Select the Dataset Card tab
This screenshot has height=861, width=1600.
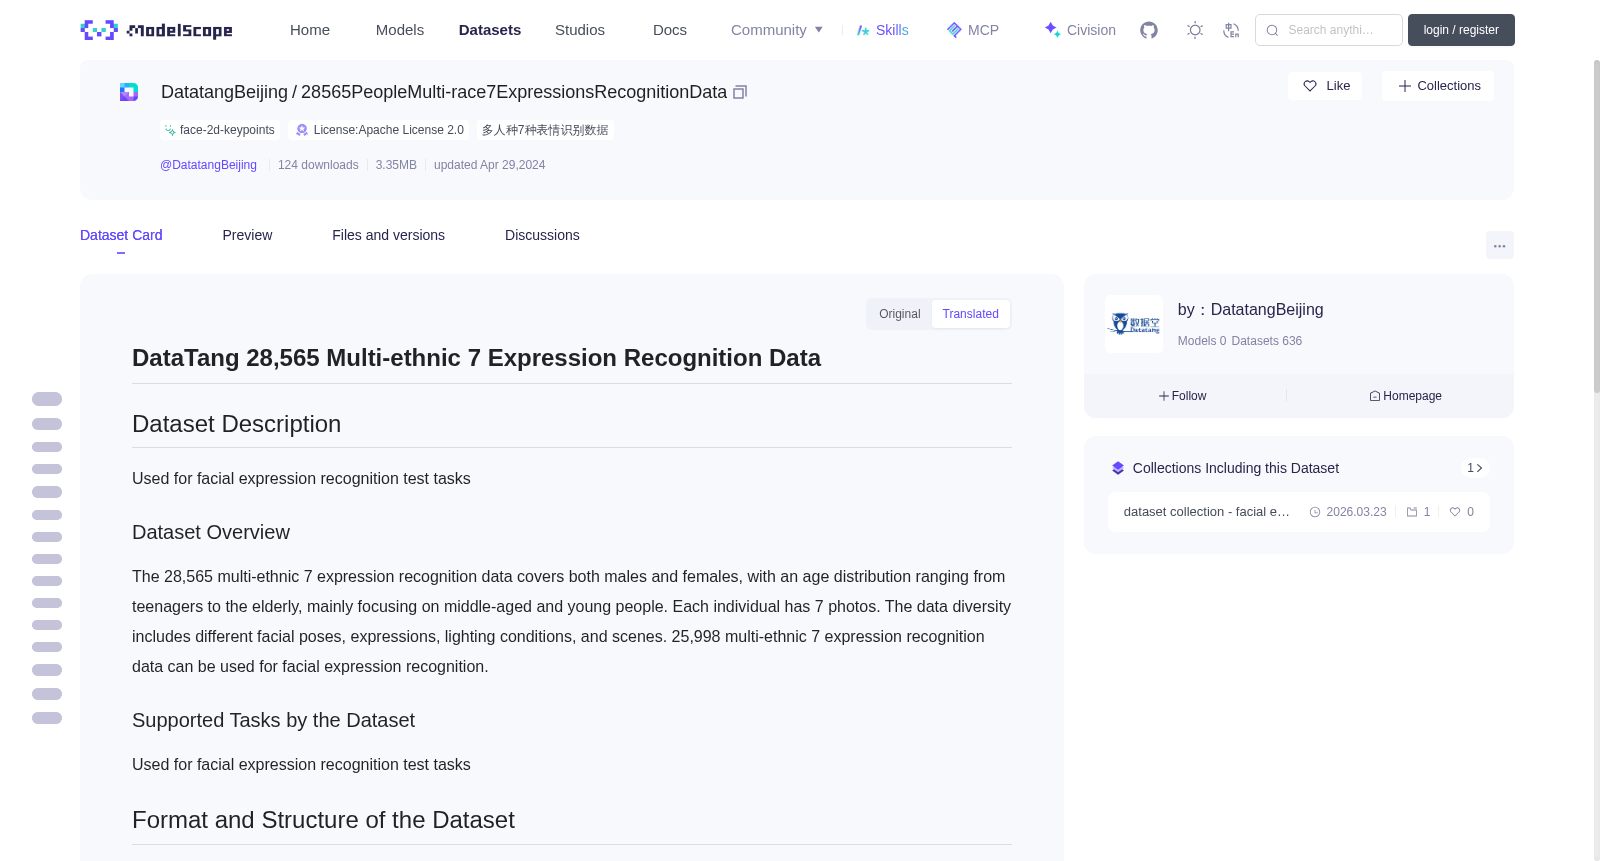coord(121,235)
